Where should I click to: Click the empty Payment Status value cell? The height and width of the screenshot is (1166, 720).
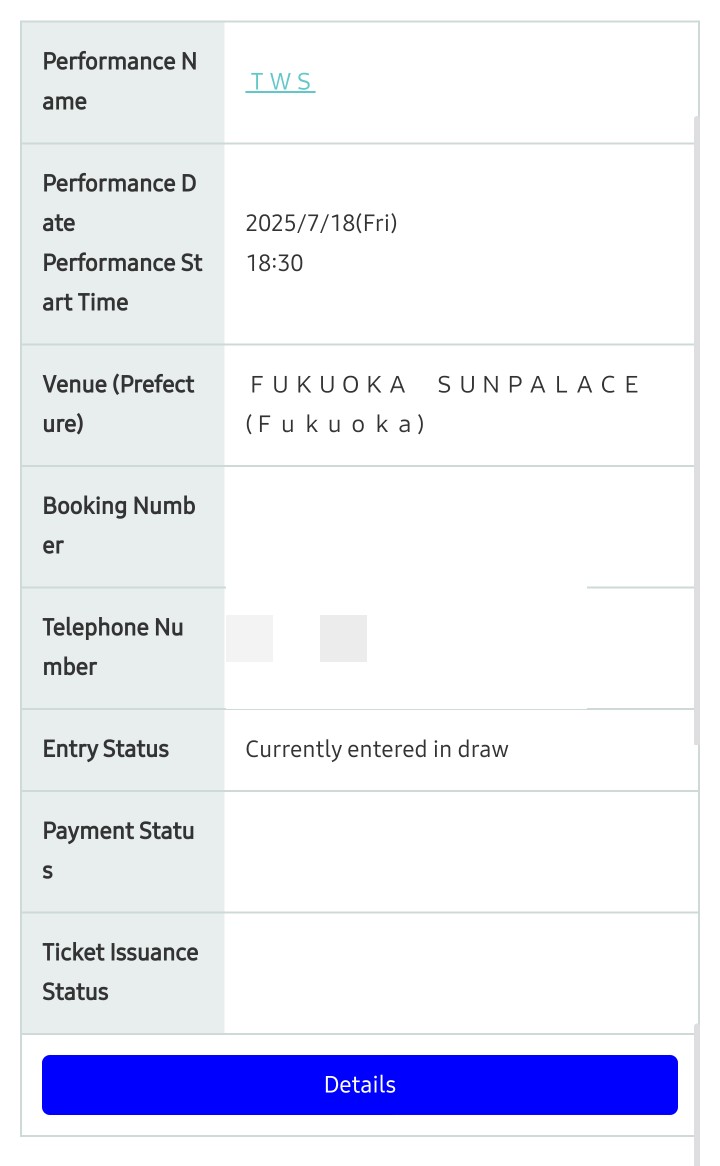(x=460, y=851)
